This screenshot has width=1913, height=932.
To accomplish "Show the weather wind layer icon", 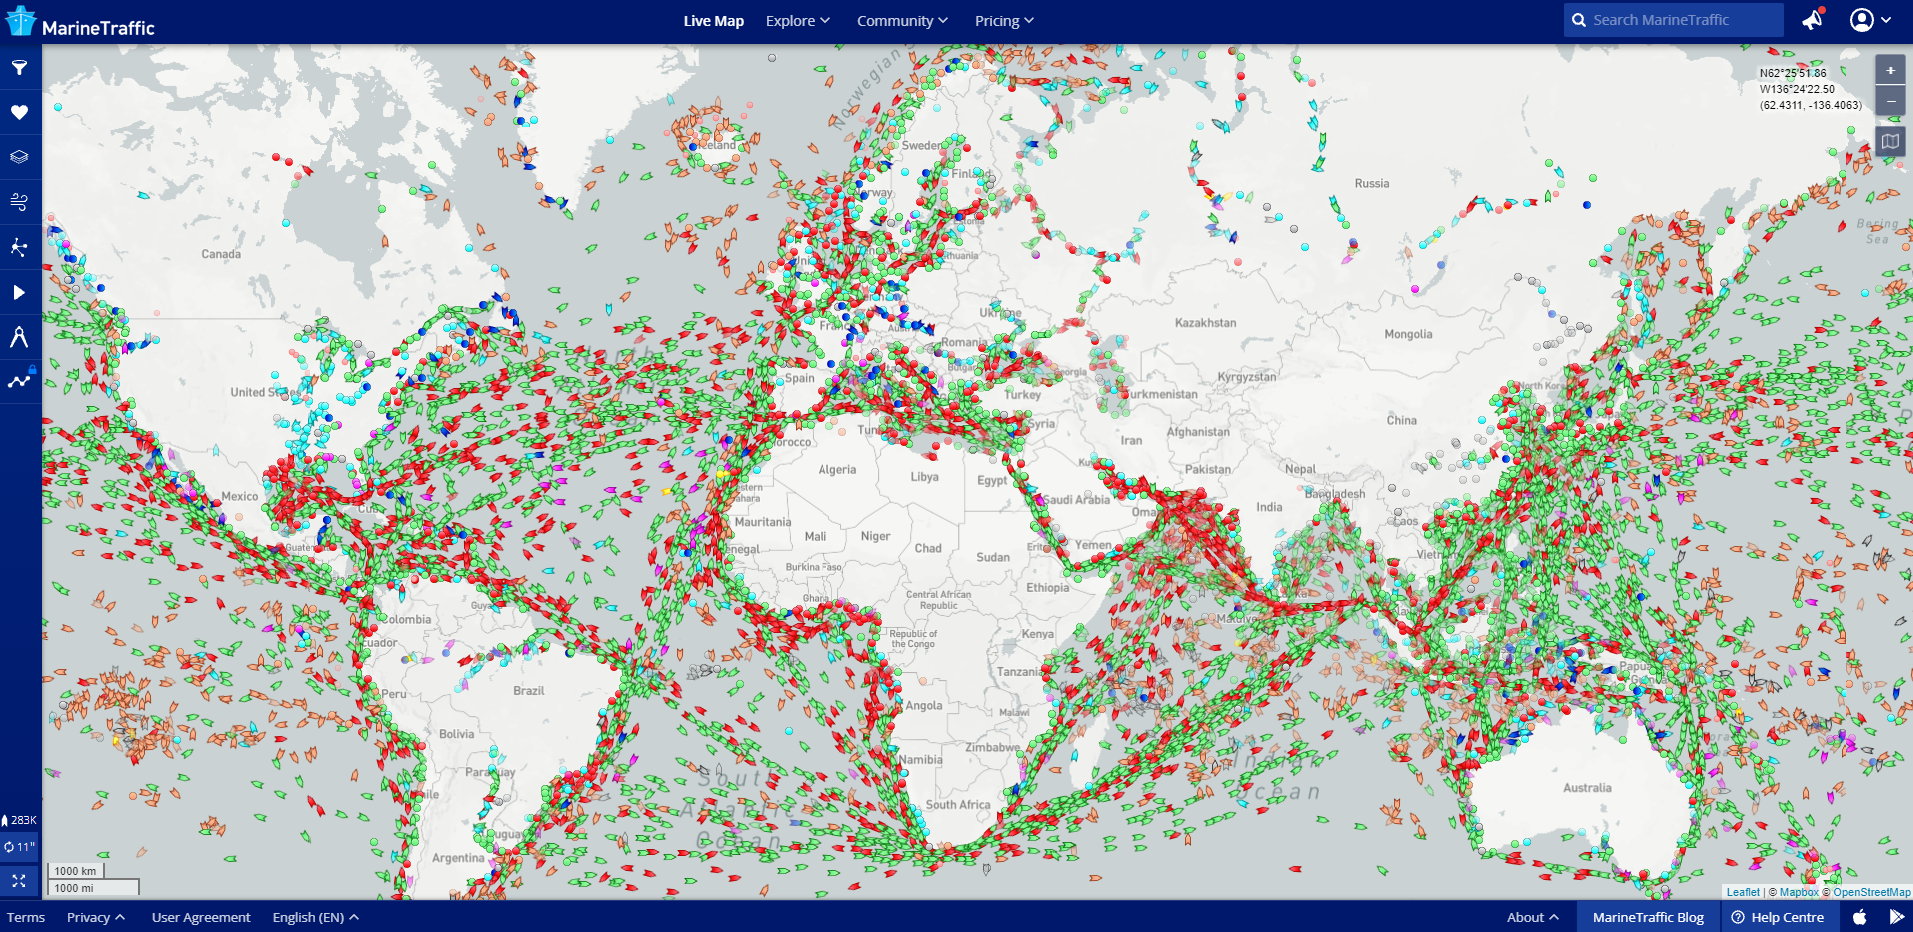I will click(20, 201).
